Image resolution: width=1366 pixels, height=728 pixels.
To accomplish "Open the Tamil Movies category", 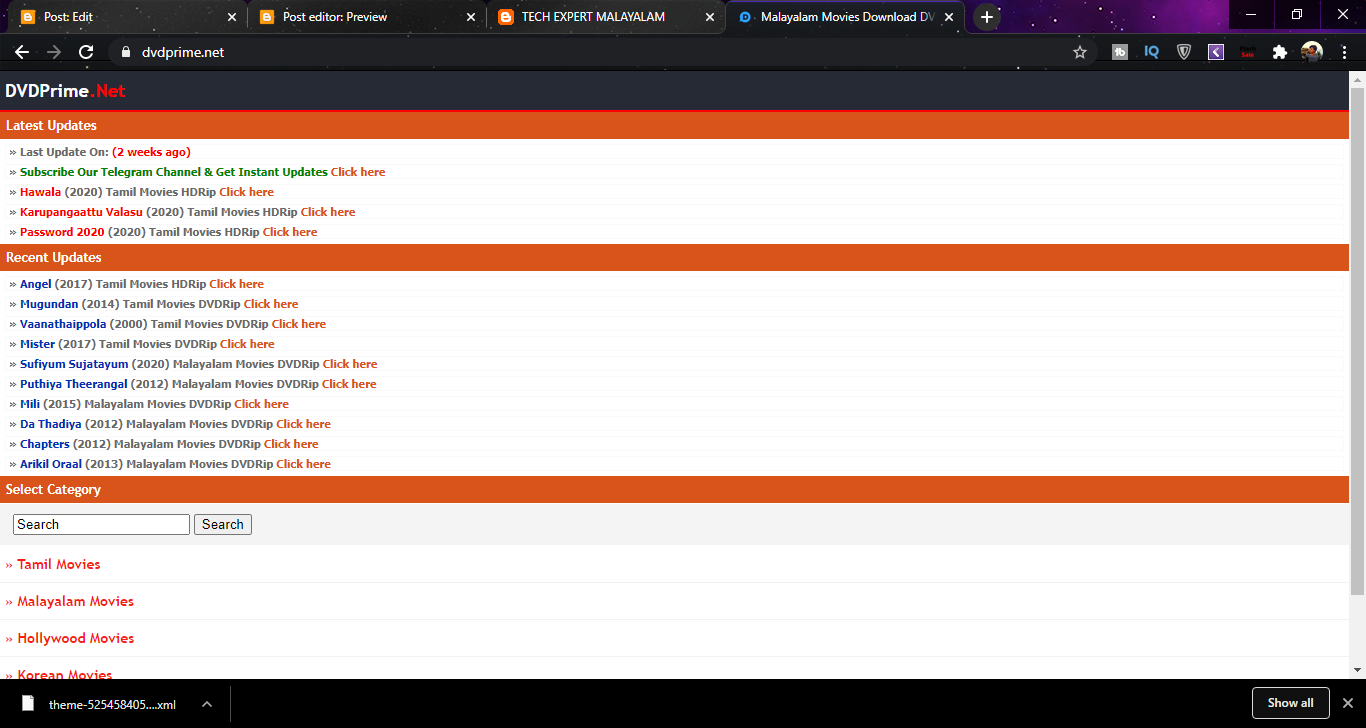I will pos(59,564).
